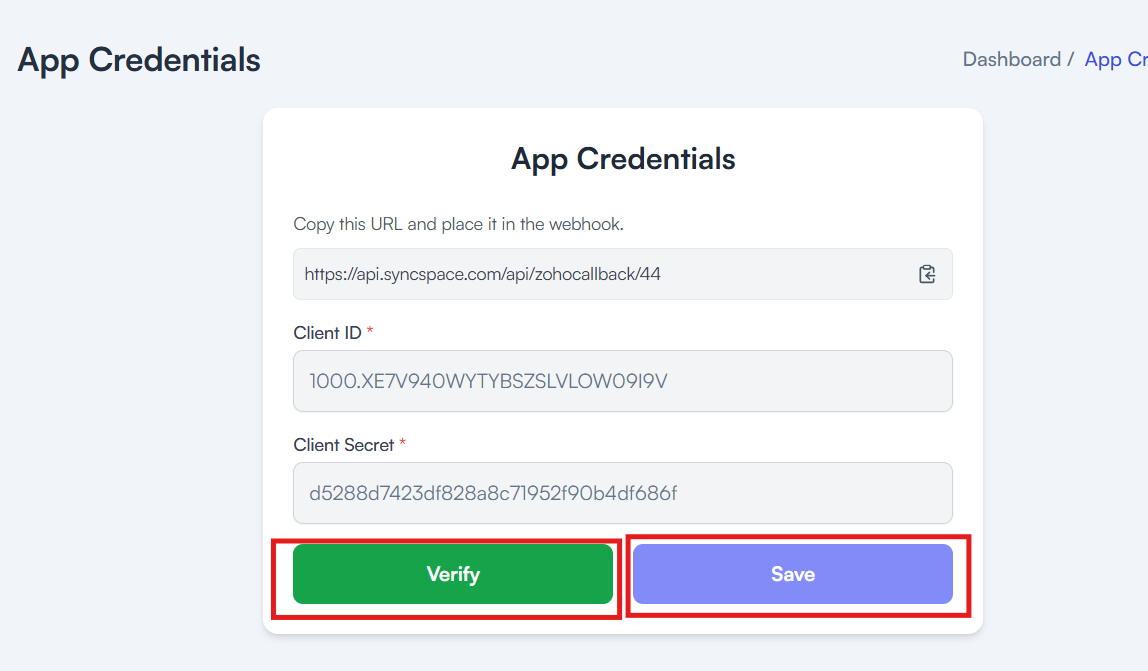Click the Client ID field label

[x=327, y=333]
